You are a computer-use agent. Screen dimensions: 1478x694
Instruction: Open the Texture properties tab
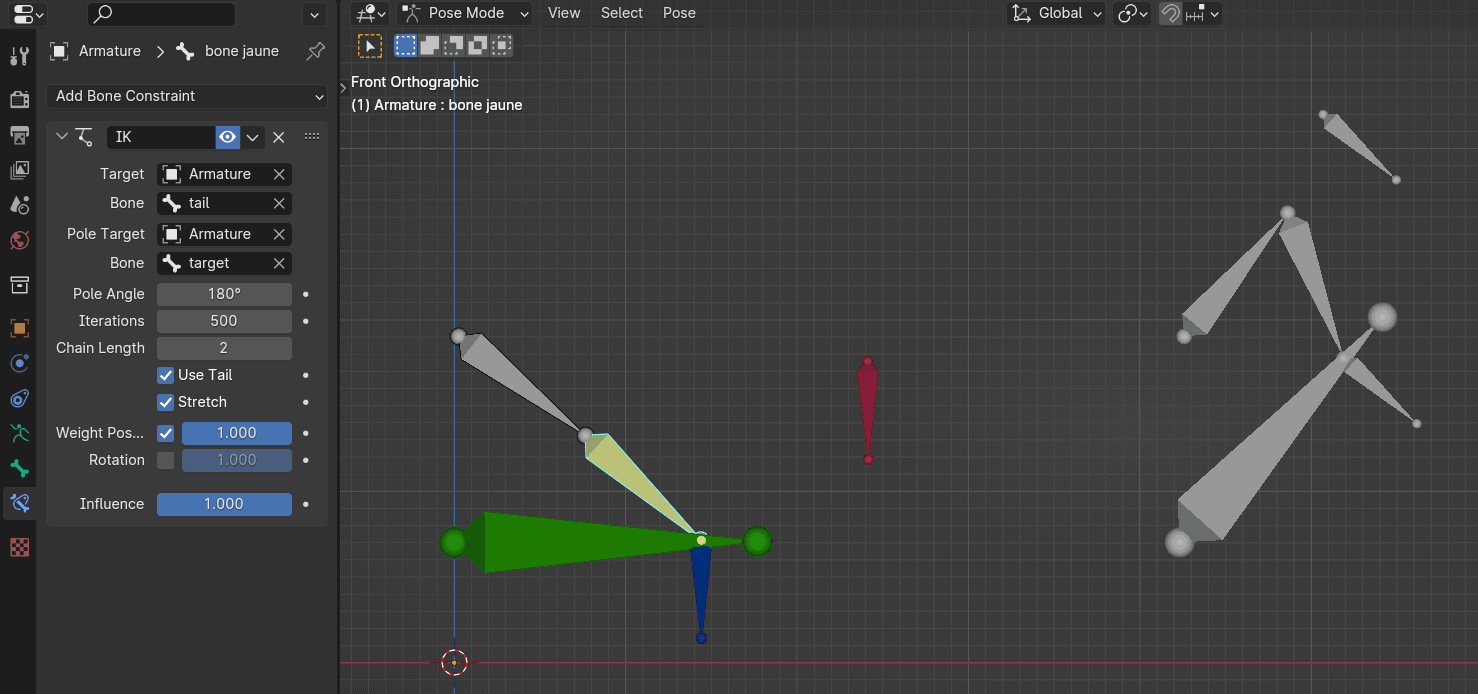[19, 547]
